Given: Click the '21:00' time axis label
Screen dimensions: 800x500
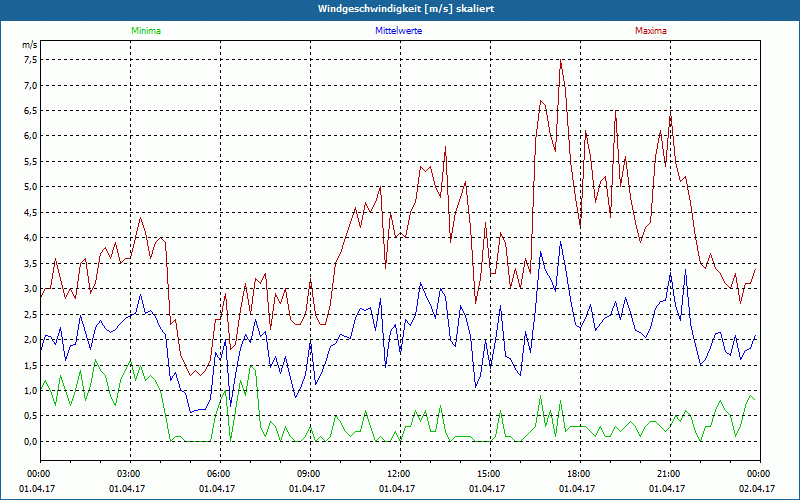Looking at the screenshot, I should (x=670, y=474).
